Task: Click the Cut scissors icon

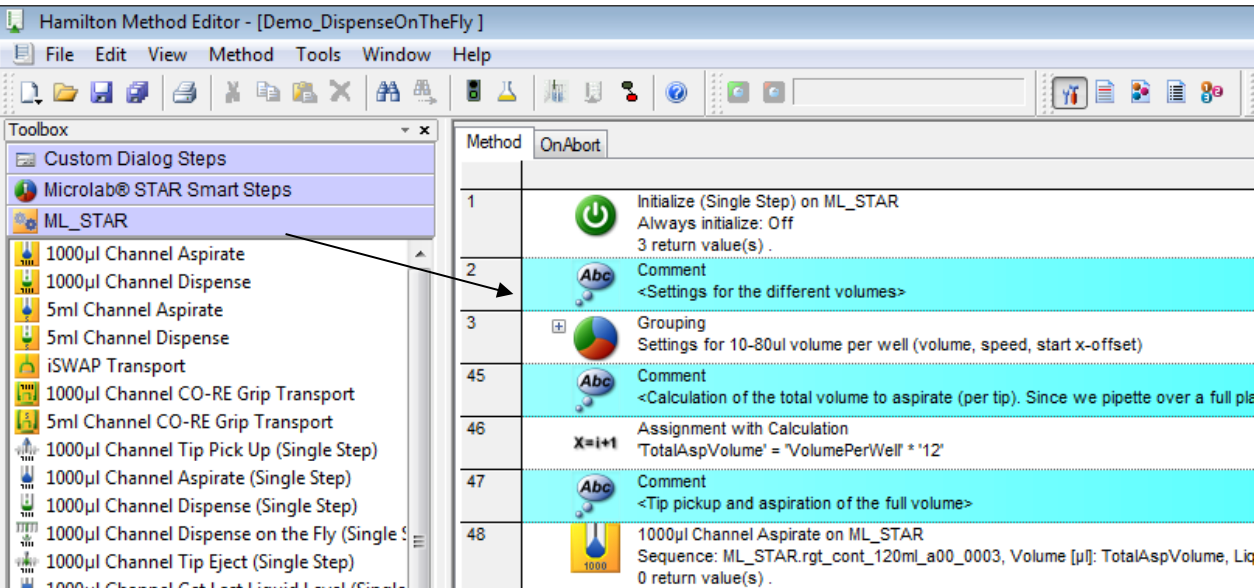Action: [232, 93]
